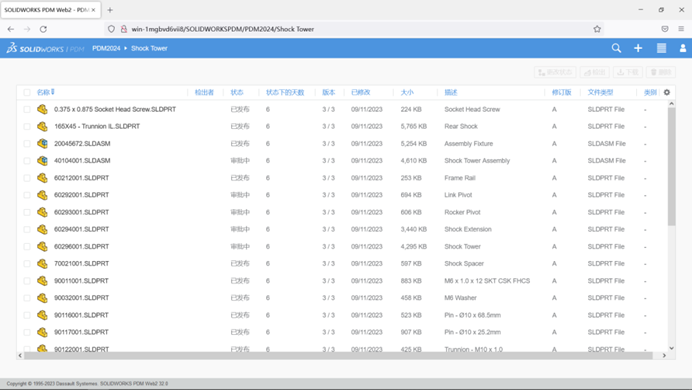Open file 0.375 x 0.875 Socket Head Screw.SLDPRT
Image resolution: width=692 pixels, height=390 pixels.
pos(115,109)
